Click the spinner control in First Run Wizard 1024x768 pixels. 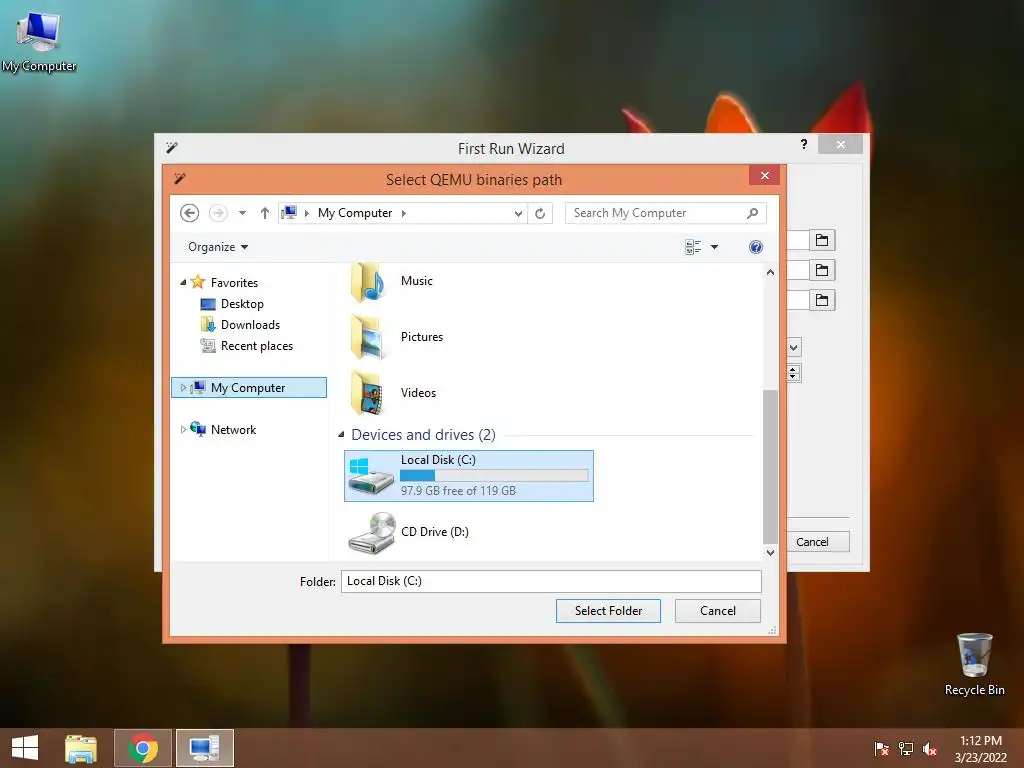[793, 373]
